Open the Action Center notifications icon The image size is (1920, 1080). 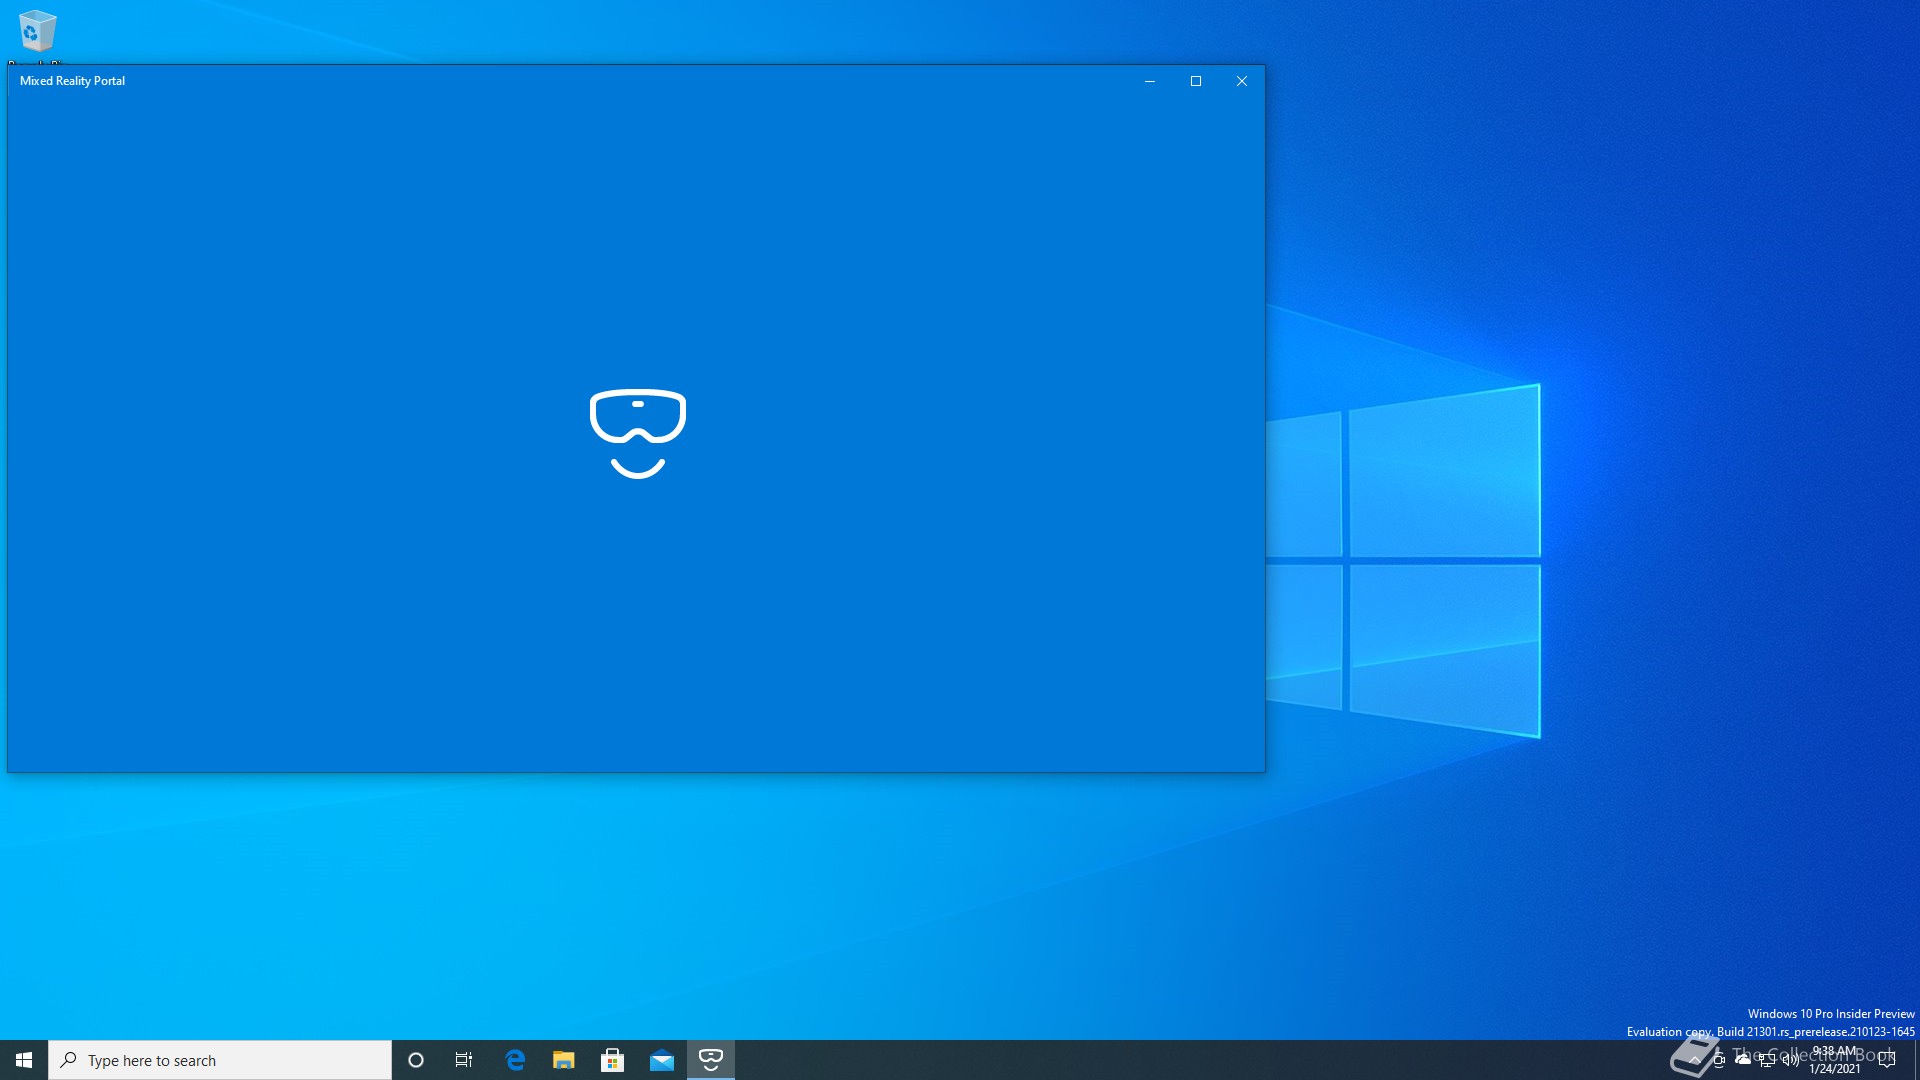click(1887, 1060)
